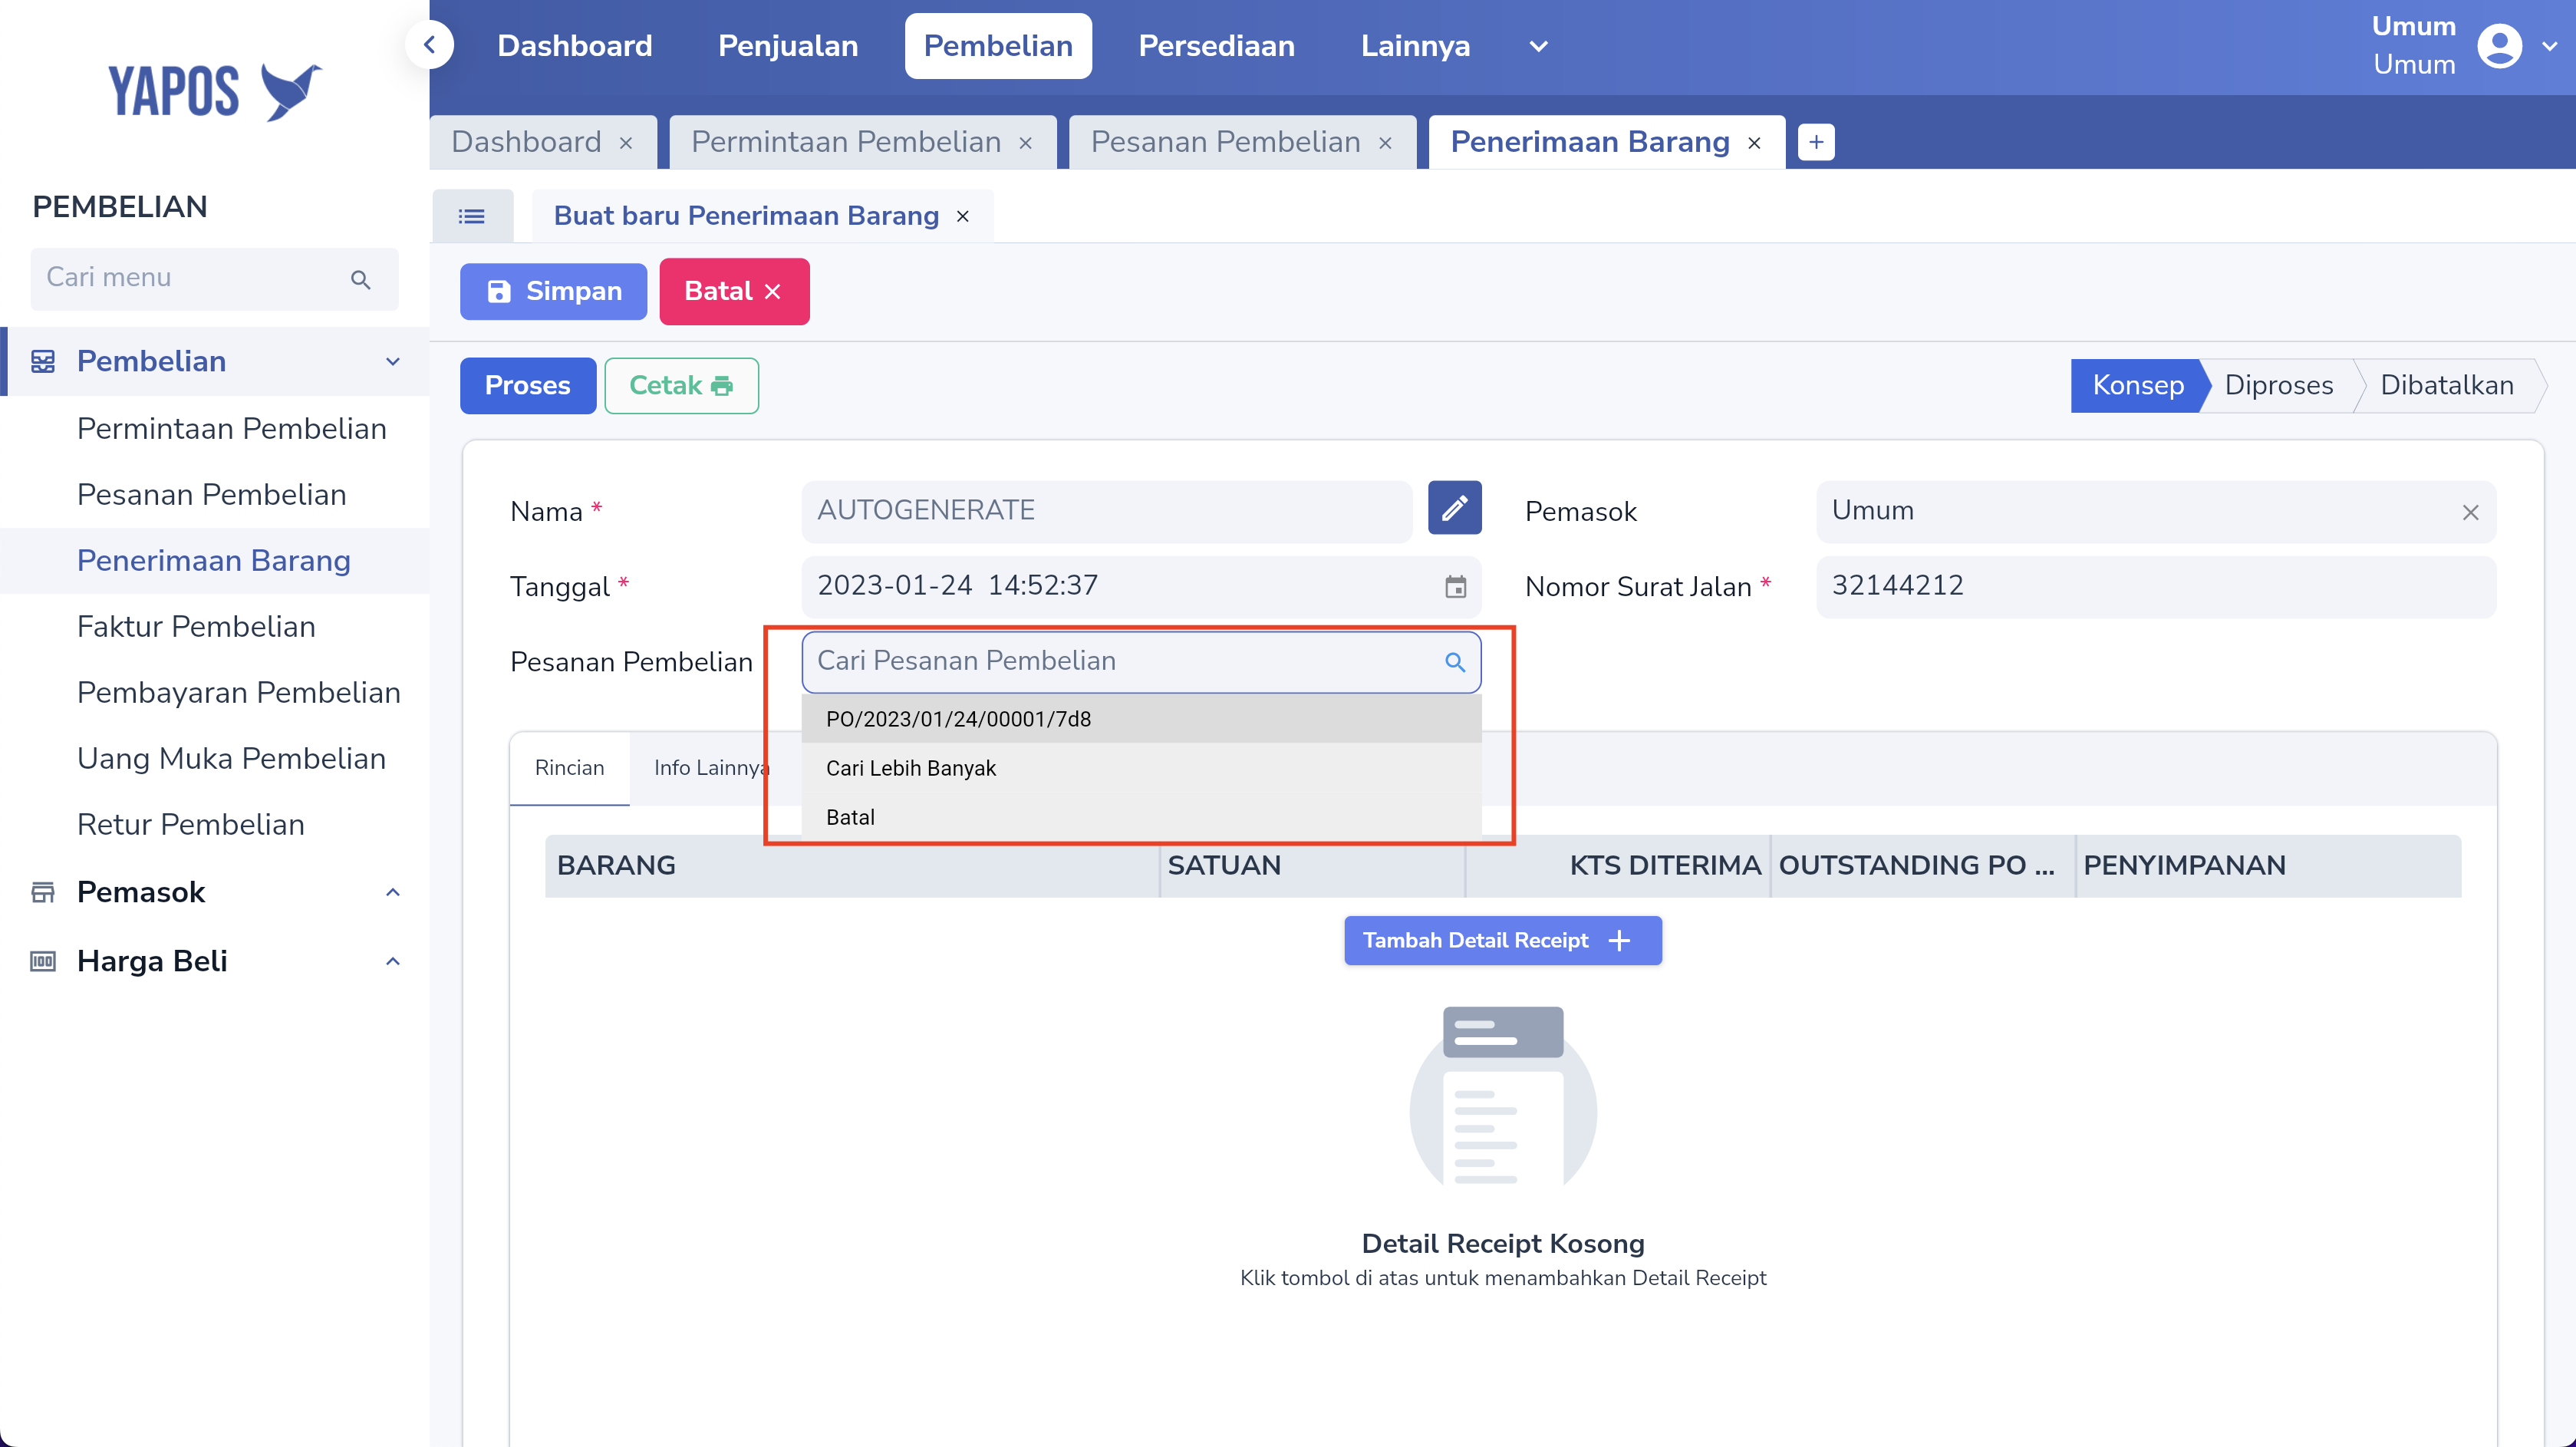The image size is (2576, 1447).
Task: Click the Proses button
Action: pos(527,386)
